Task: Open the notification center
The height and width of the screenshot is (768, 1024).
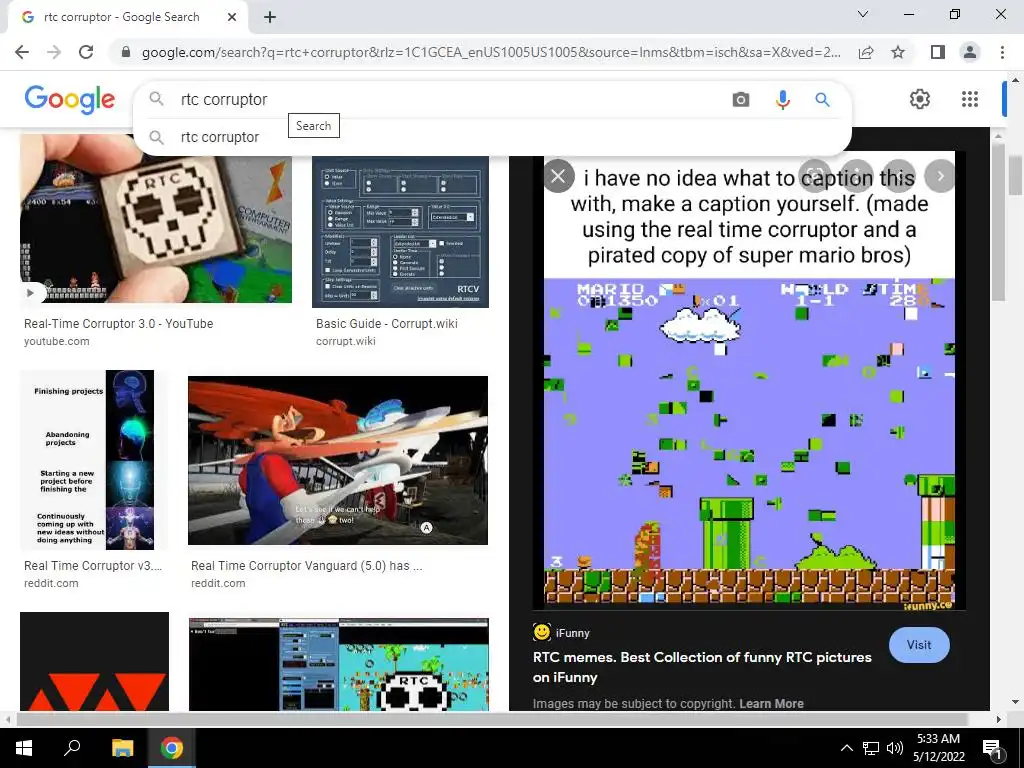Action: (992, 748)
